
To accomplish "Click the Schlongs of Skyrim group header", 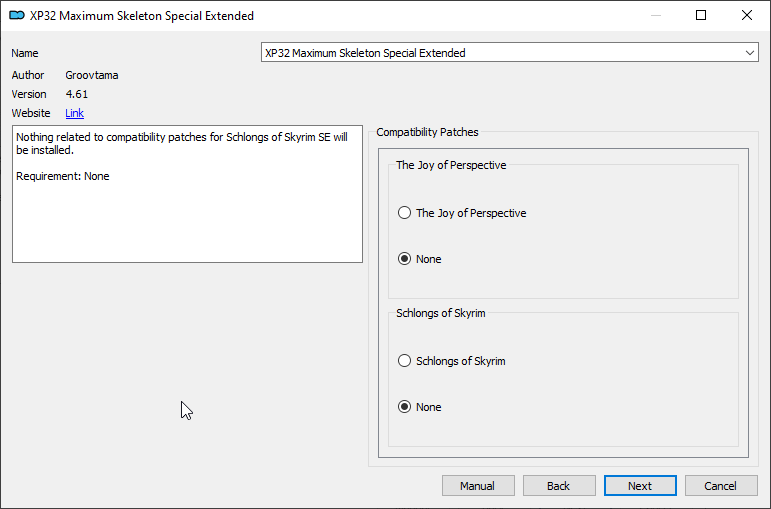I will [441, 313].
